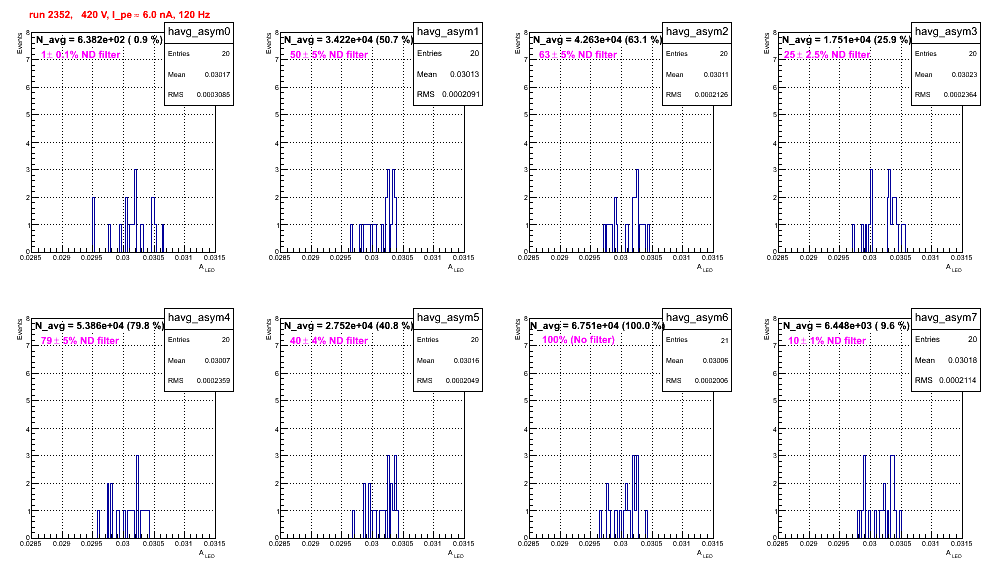Click N_avg = 6.751e+04 label
The width and height of the screenshot is (996, 572).
(x=597, y=325)
